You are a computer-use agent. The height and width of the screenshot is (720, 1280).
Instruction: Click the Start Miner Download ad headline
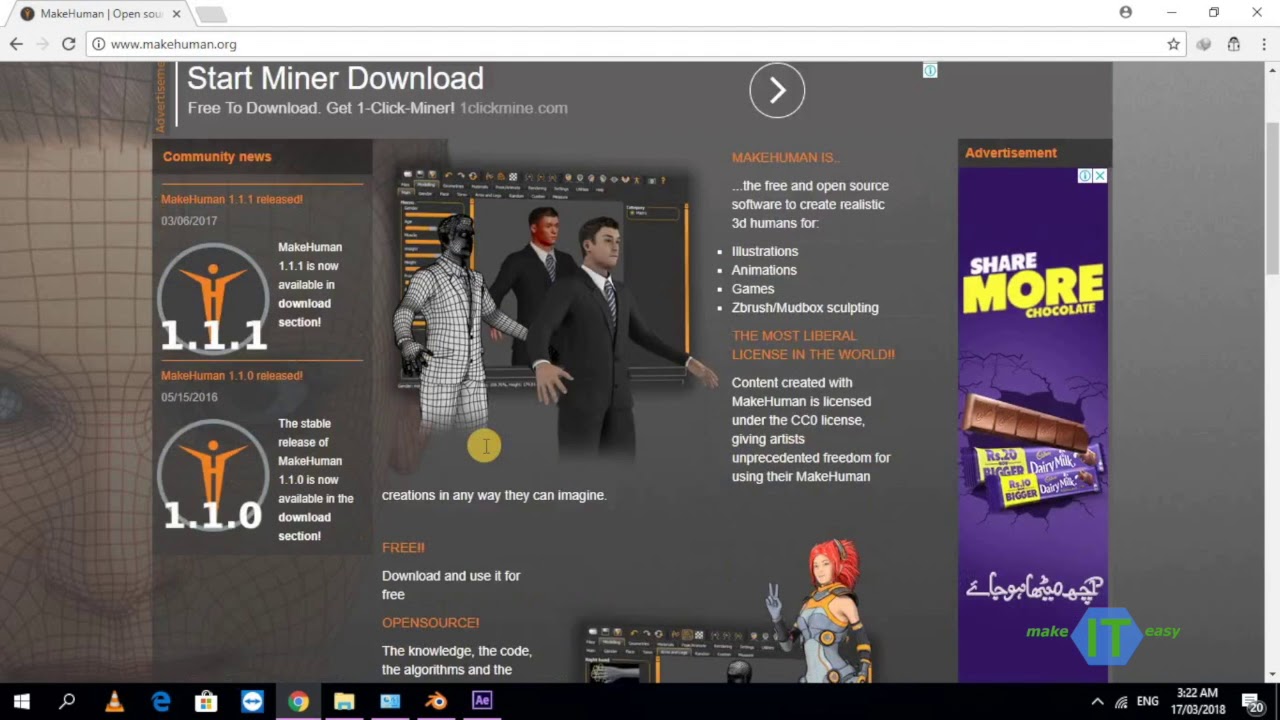[x=335, y=78]
